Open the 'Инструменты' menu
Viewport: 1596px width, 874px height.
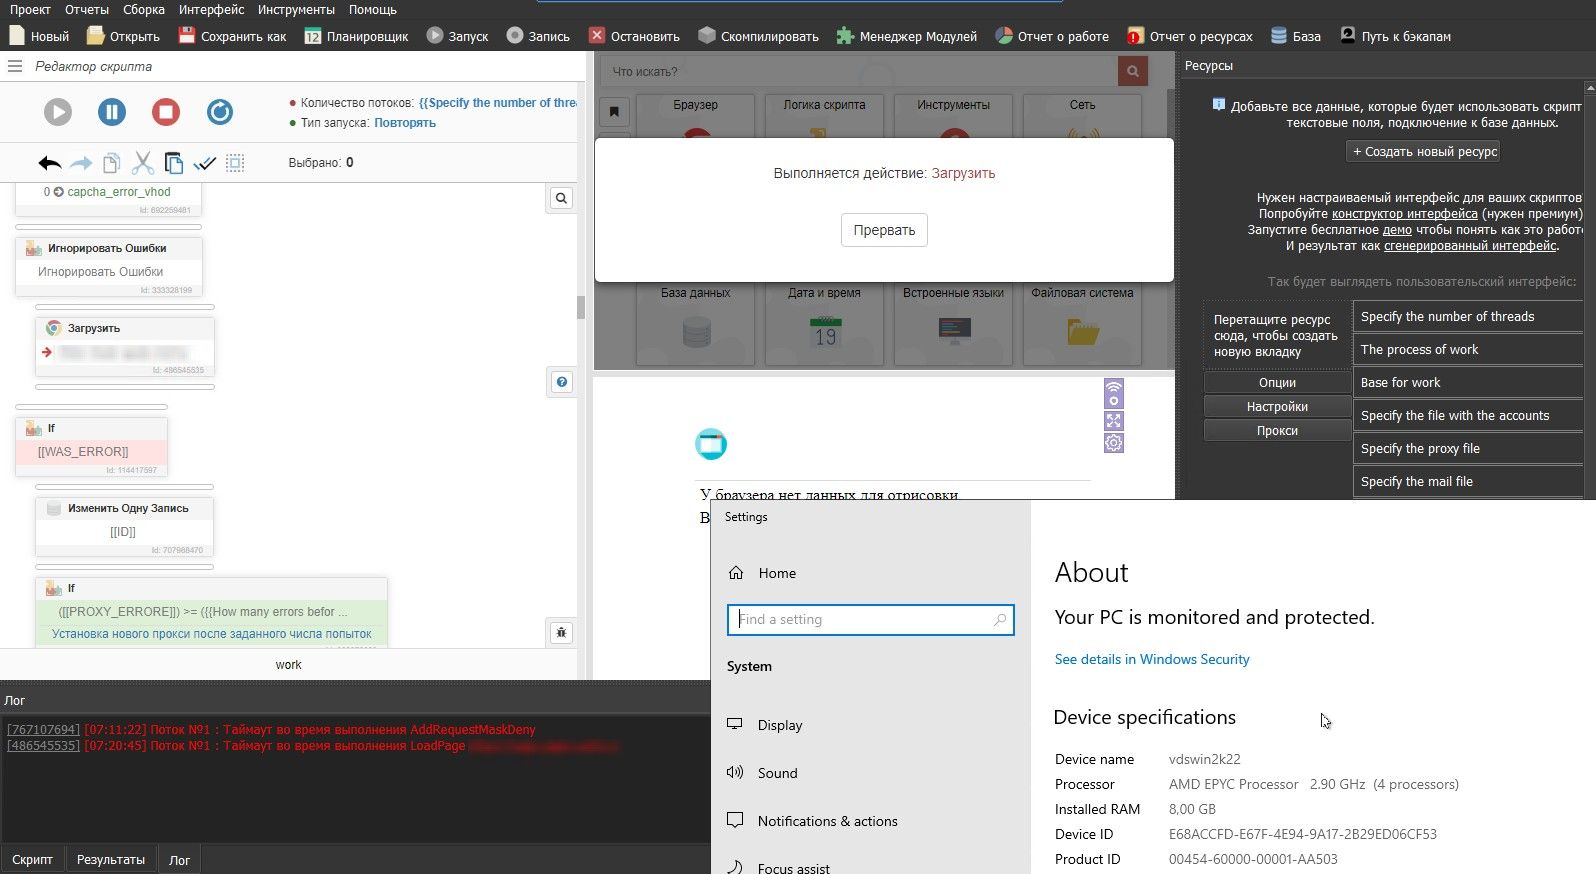tap(295, 9)
